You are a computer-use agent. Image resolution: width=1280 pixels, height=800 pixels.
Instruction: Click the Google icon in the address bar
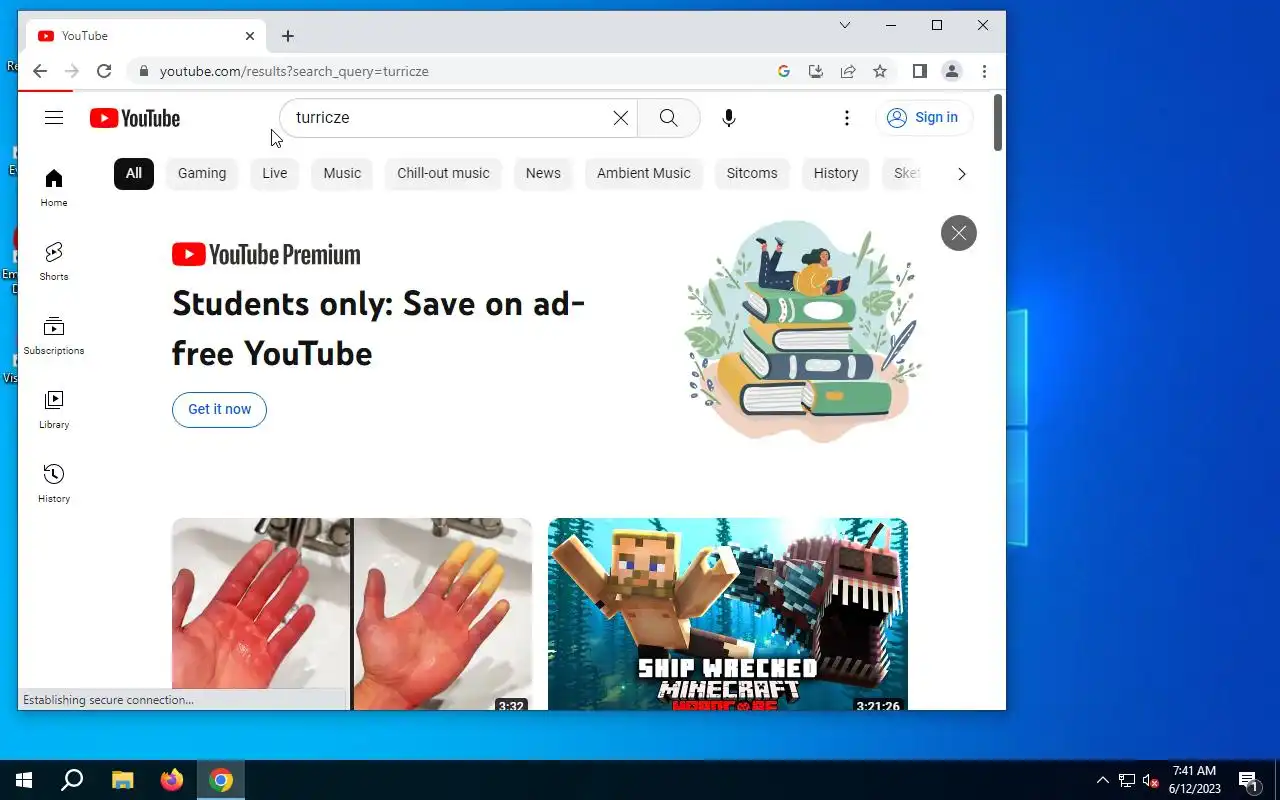[784, 71]
